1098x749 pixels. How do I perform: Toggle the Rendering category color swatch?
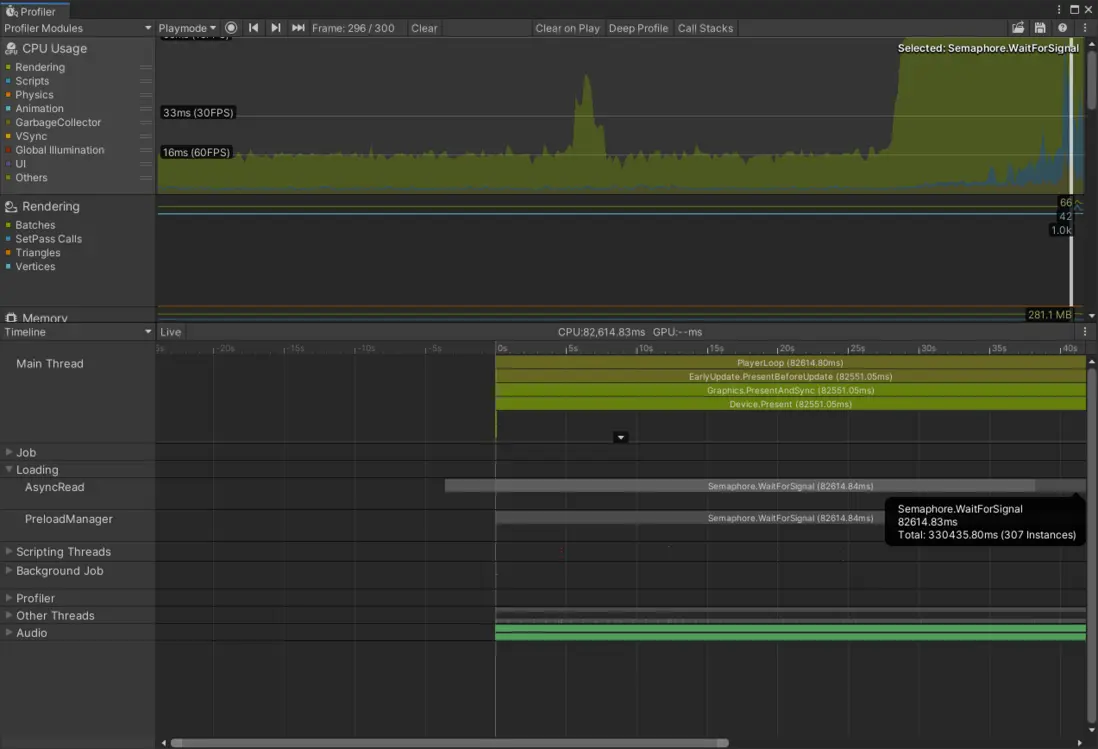point(8,68)
